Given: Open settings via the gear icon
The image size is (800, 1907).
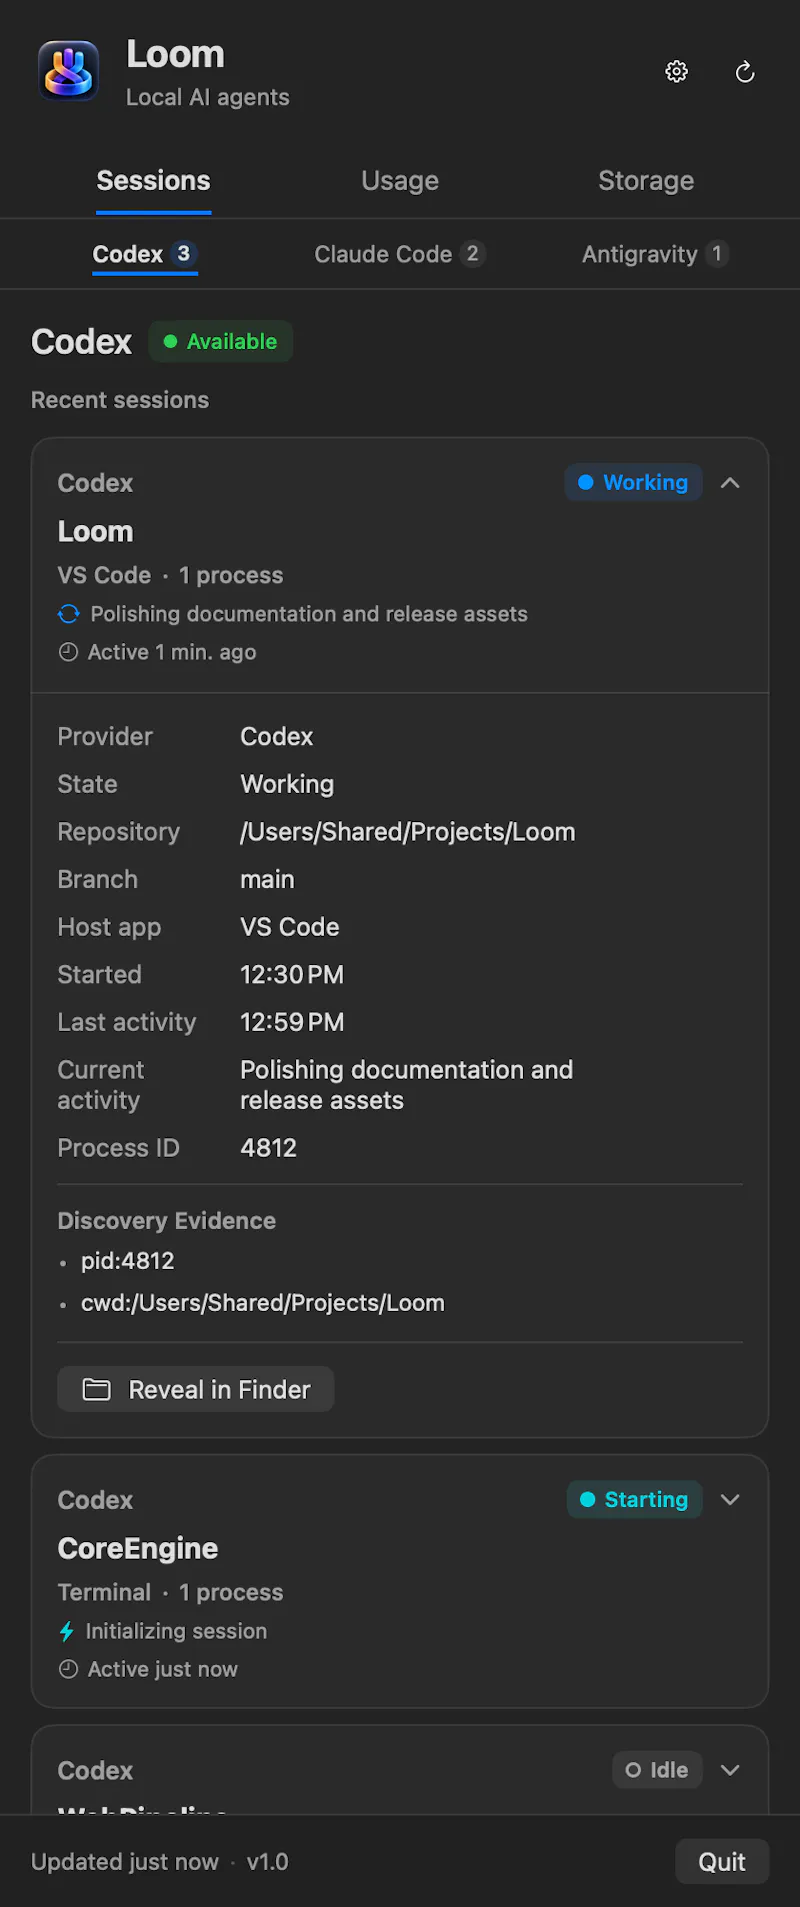Looking at the screenshot, I should [x=677, y=72].
